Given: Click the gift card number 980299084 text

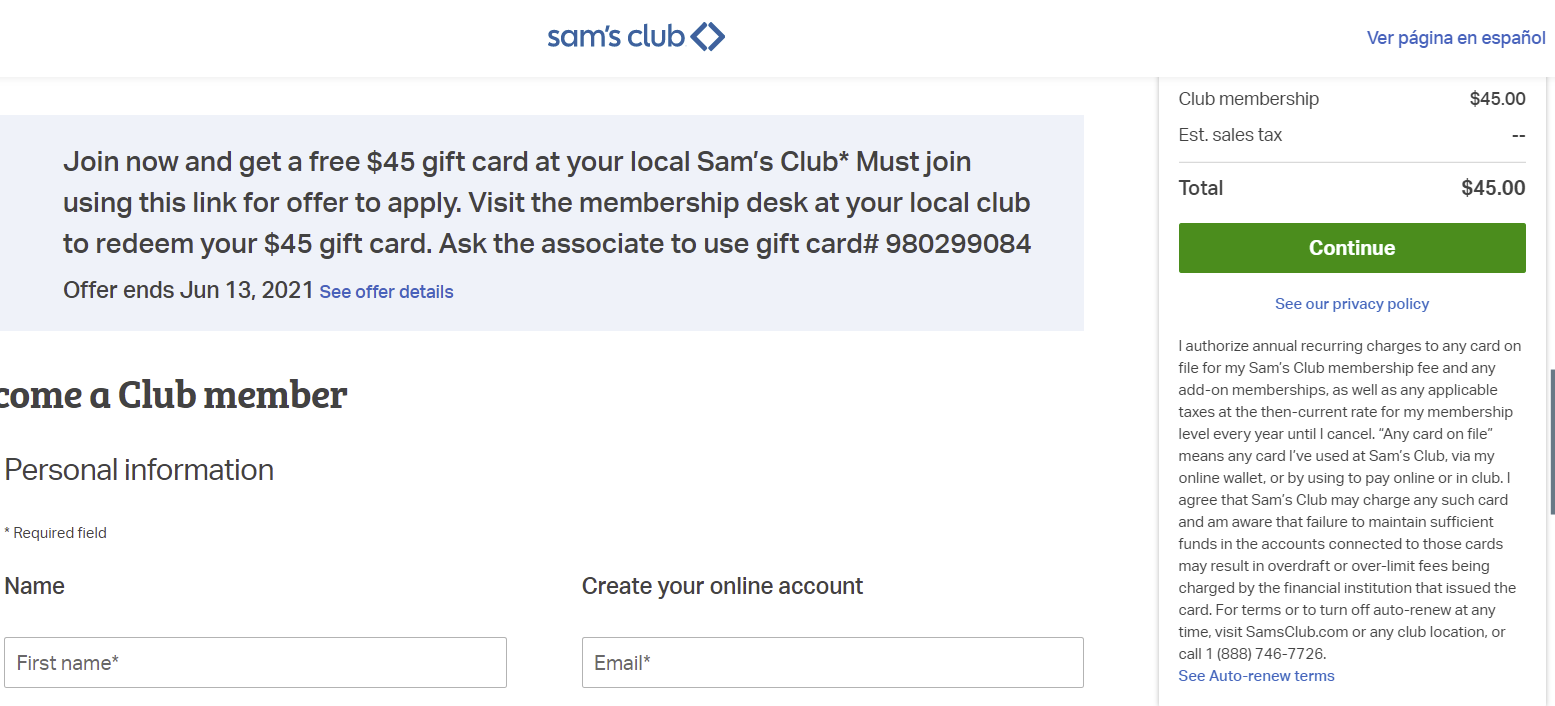Looking at the screenshot, I should (958, 244).
